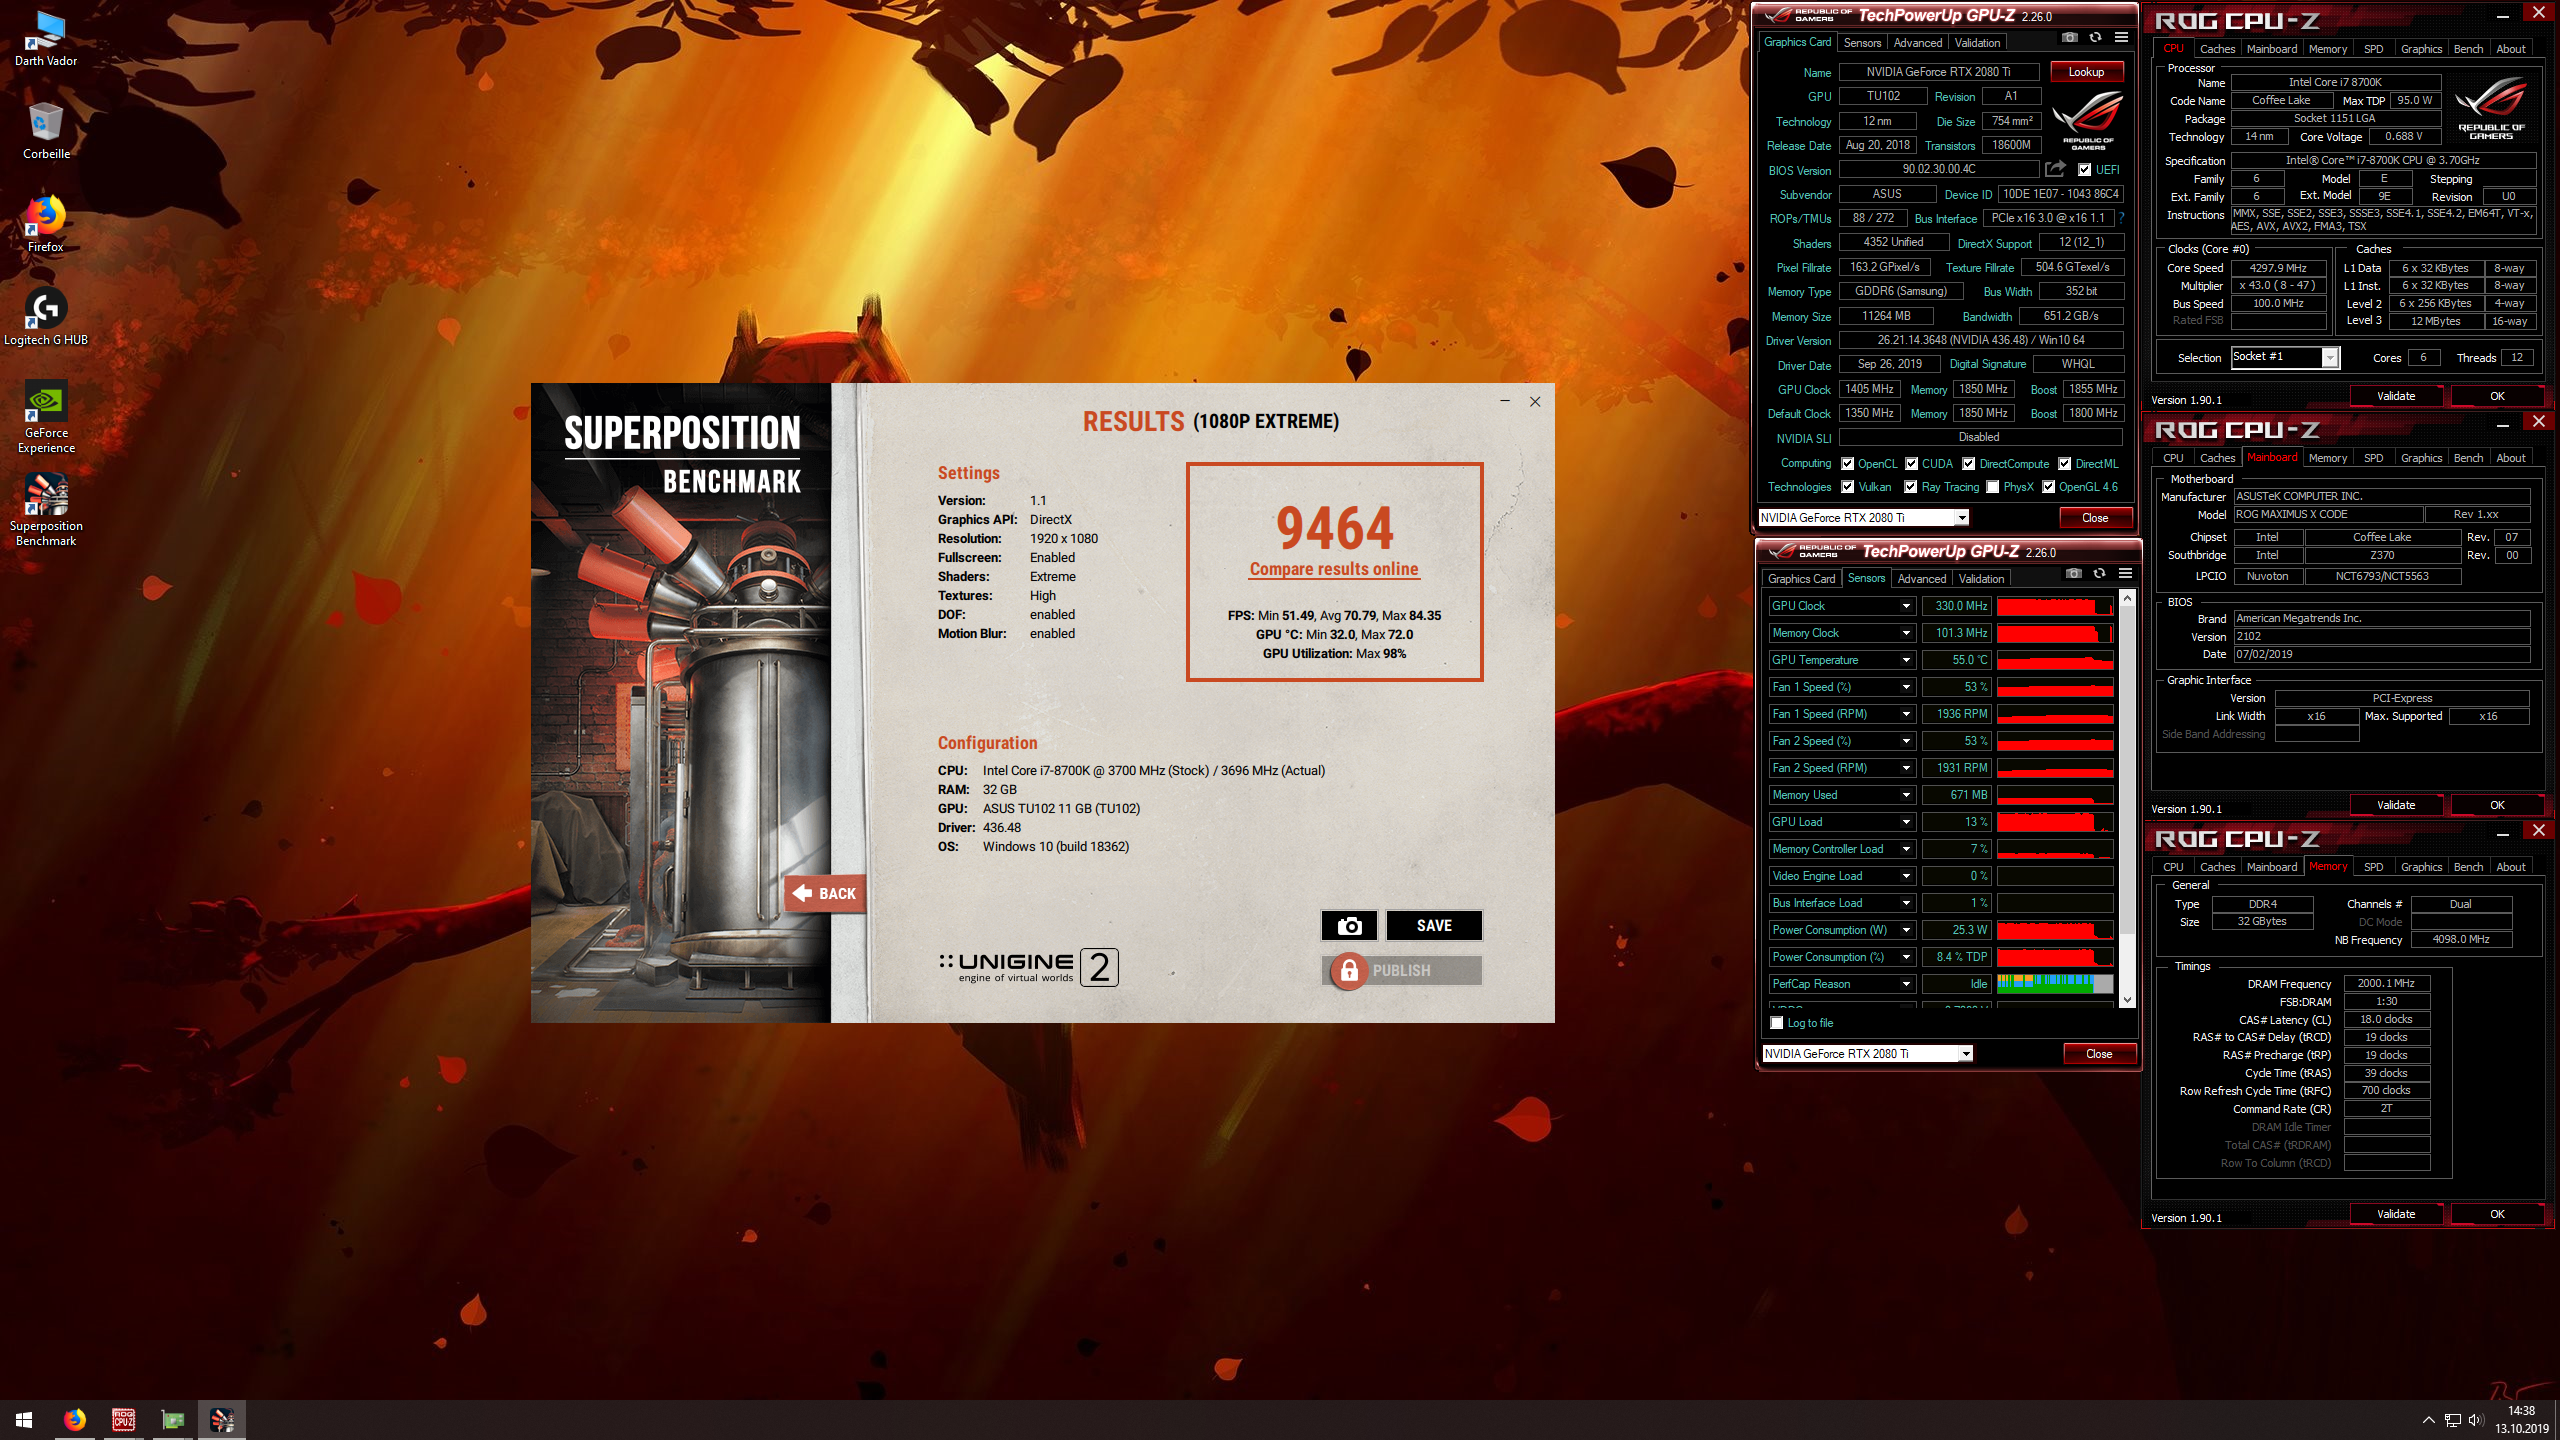This screenshot has height=1440, width=2560.
Task: Open the Corbeille recycle bin icon
Action: (x=46, y=130)
